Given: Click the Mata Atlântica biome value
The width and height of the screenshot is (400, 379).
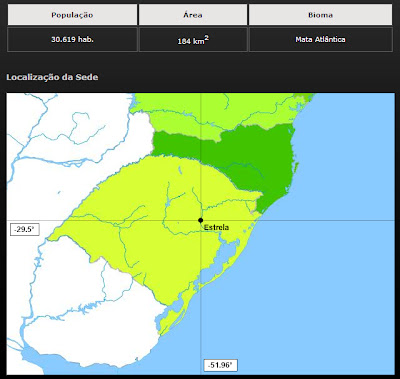Looking at the screenshot, I should (x=320, y=39).
